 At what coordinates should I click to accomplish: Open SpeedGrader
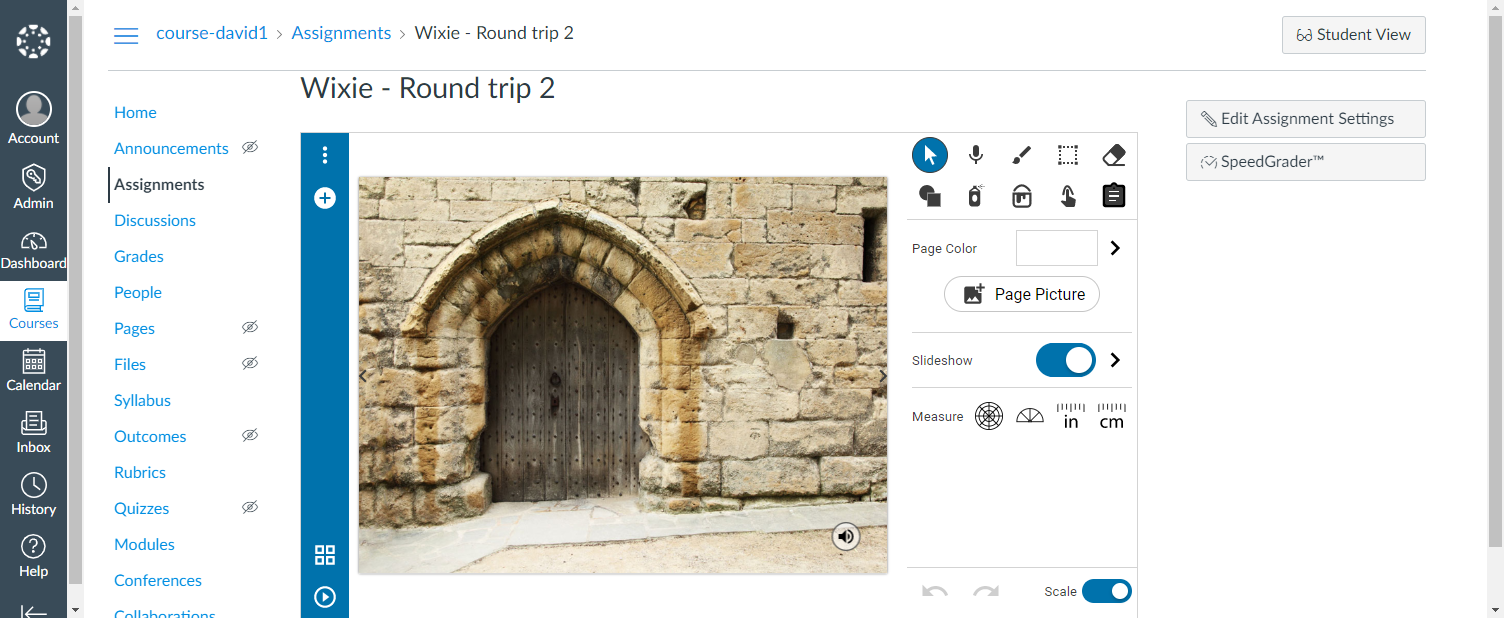pyautogui.click(x=1305, y=162)
